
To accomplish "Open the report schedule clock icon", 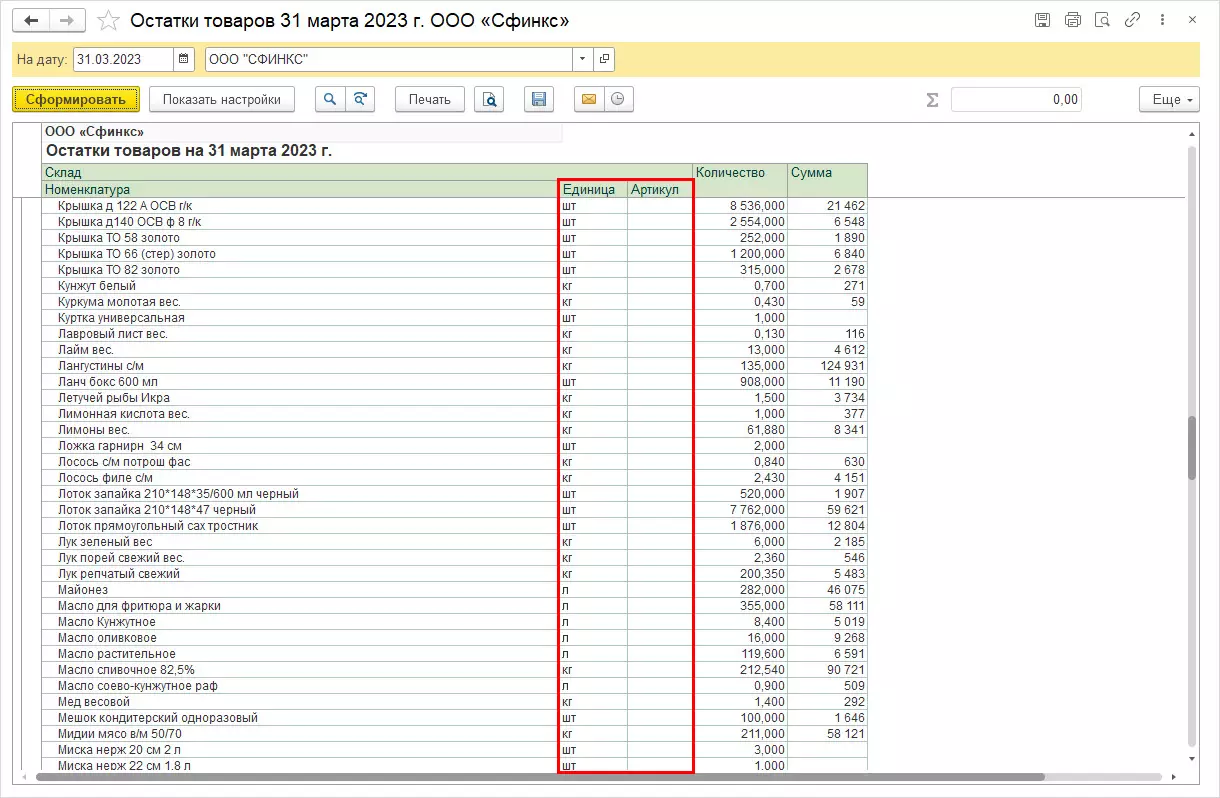I will (x=619, y=99).
